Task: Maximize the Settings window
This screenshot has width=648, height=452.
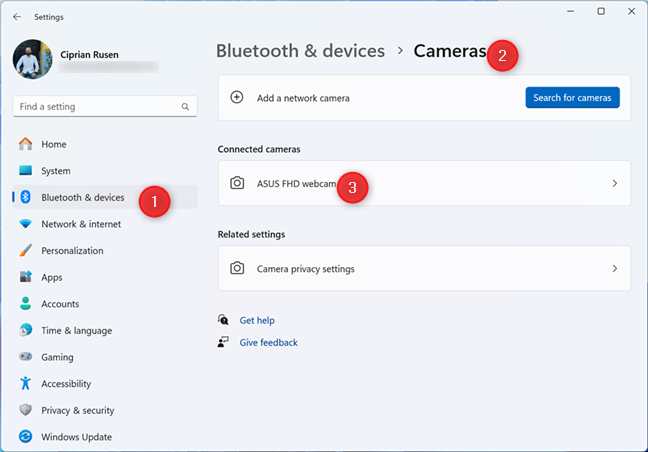Action: pyautogui.click(x=601, y=11)
